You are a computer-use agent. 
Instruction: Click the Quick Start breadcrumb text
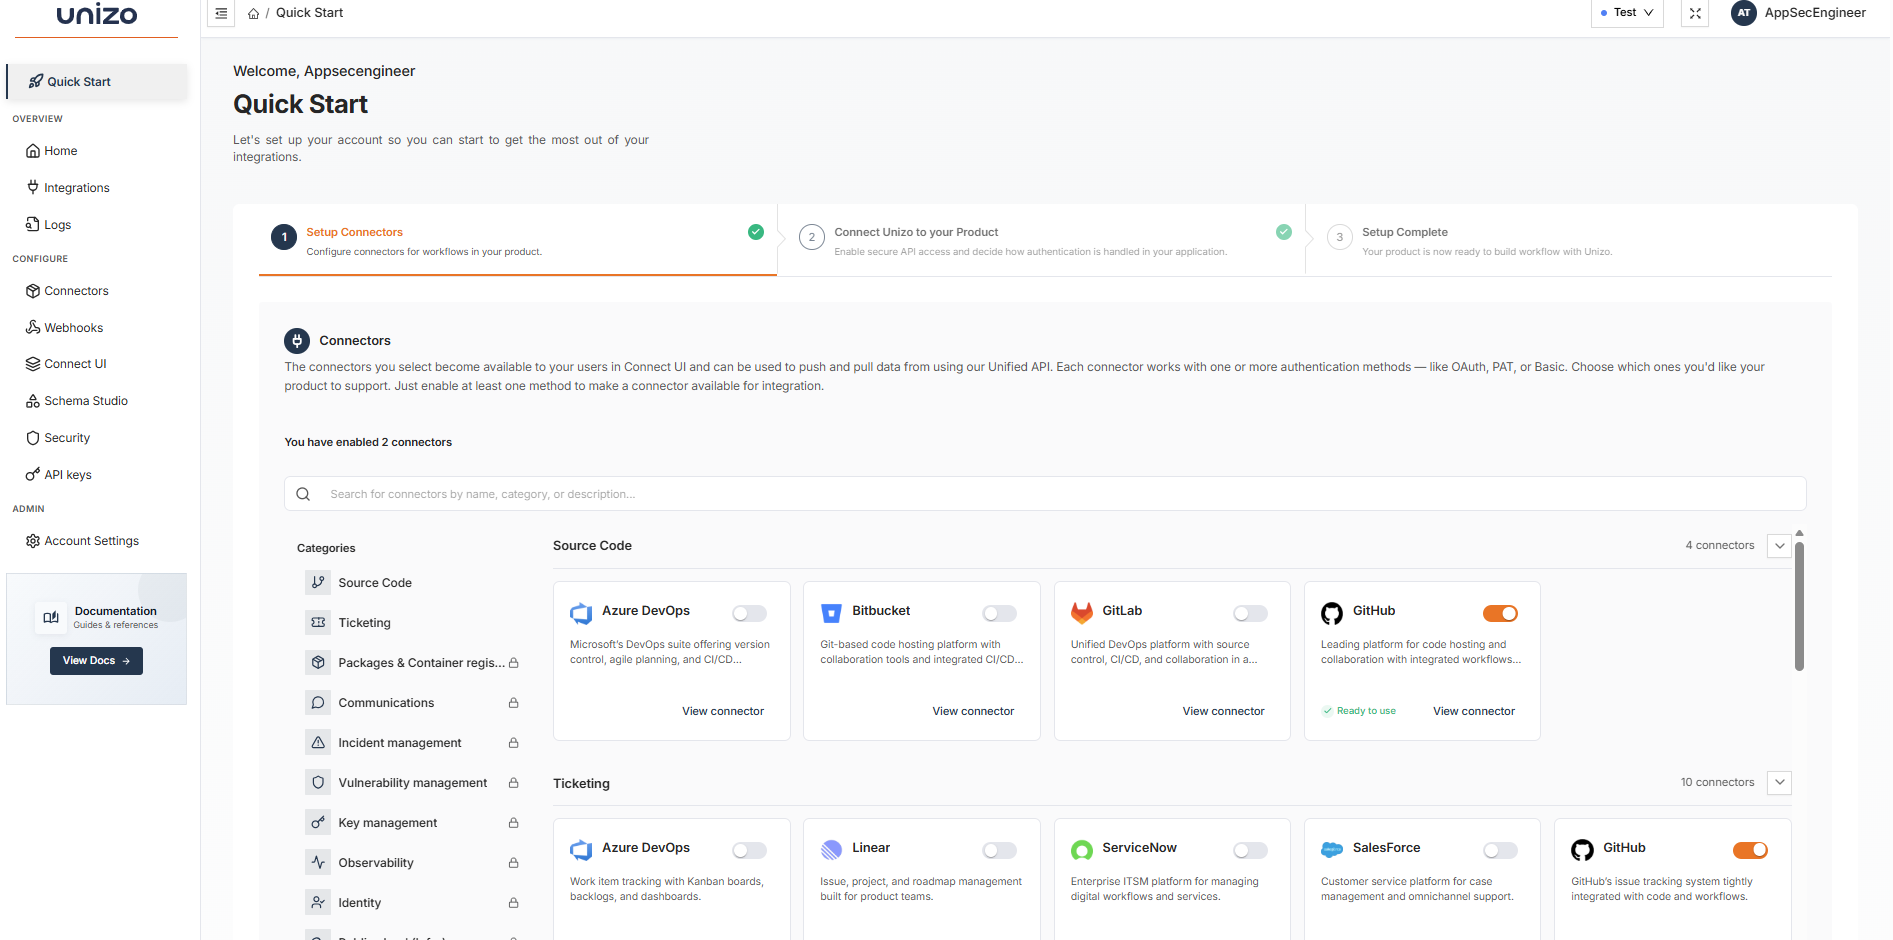point(309,13)
